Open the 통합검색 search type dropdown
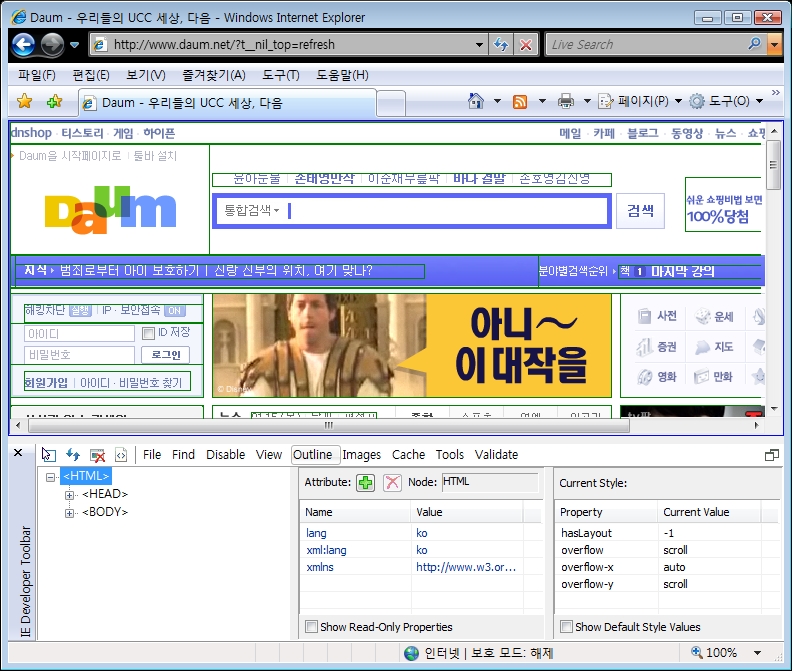793x672 pixels. tap(251, 210)
